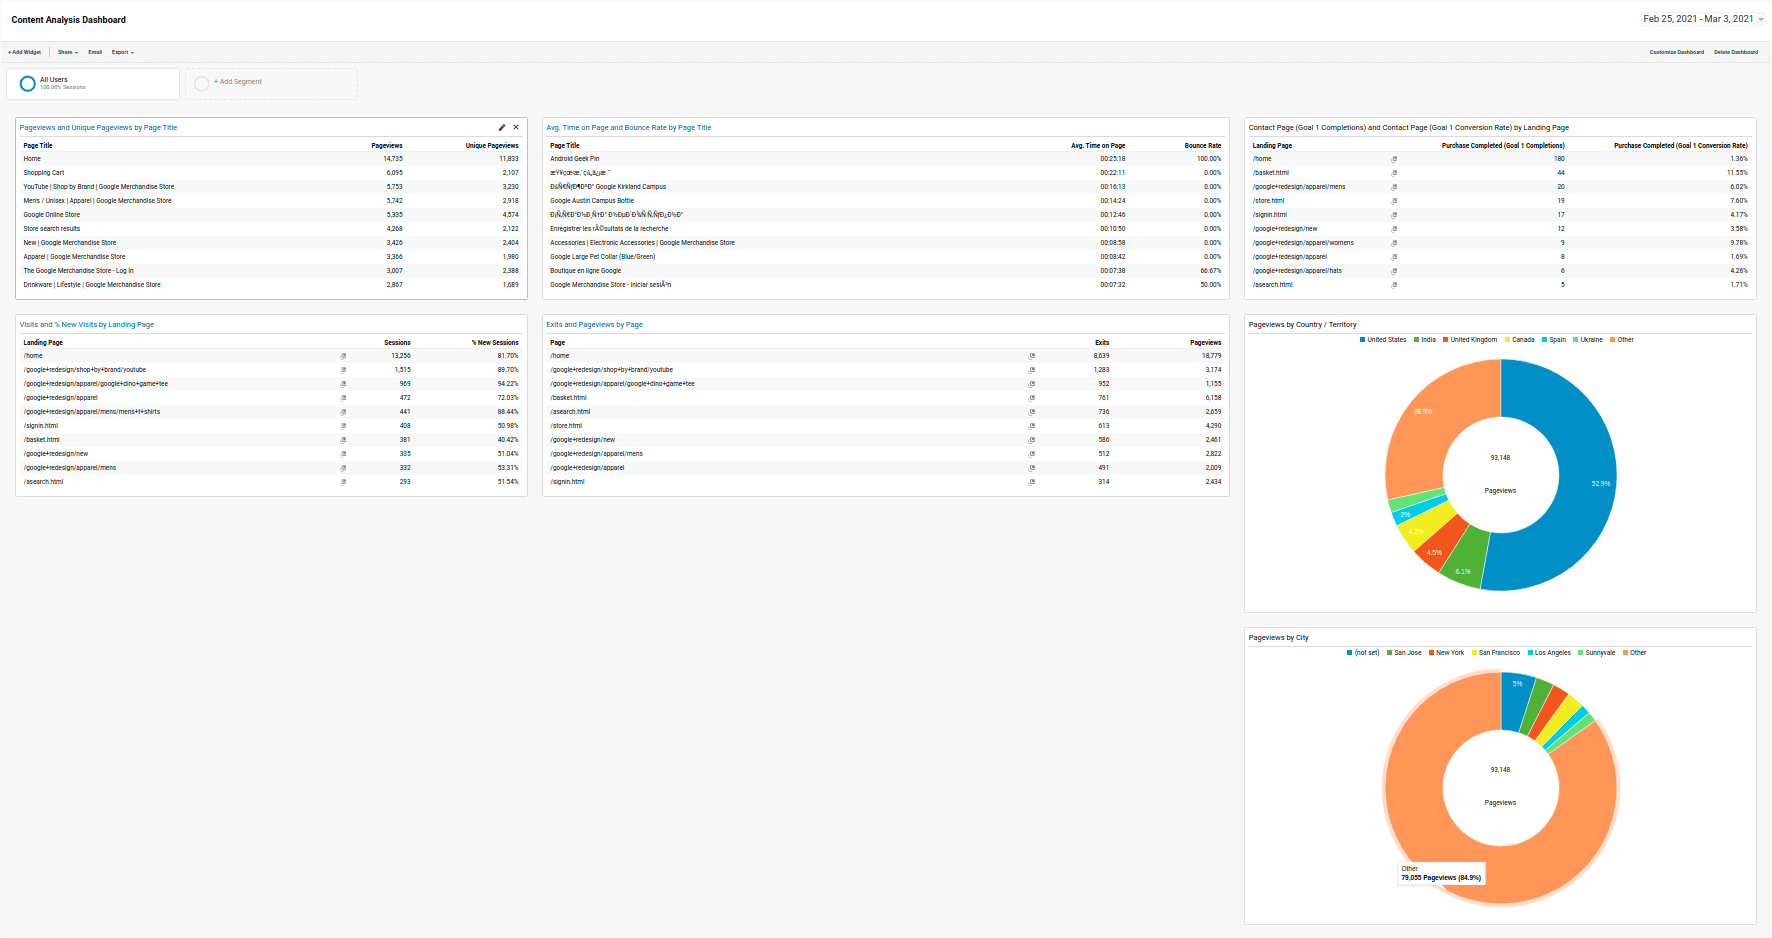Click go-to-report icon beside /search.html in Exits widget
The height and width of the screenshot is (938, 1772).
[1031, 411]
